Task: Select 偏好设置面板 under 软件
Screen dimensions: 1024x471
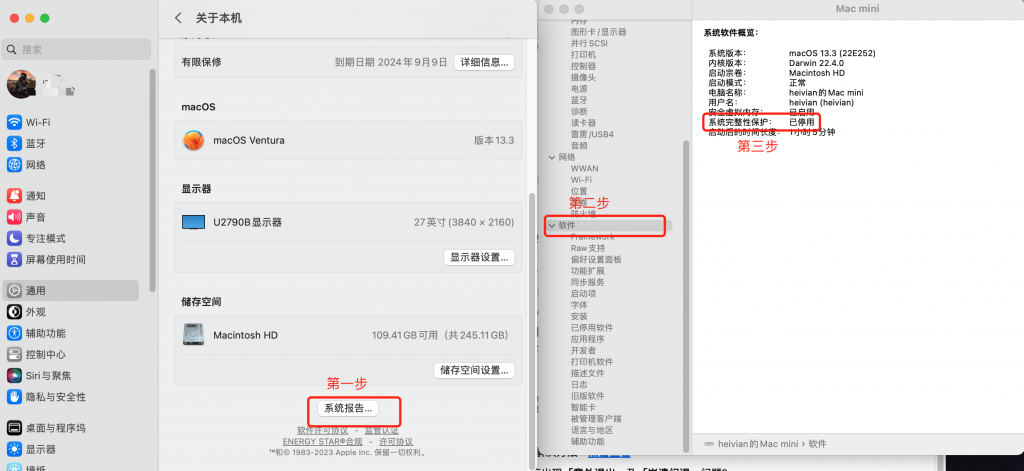Action: [x=596, y=259]
